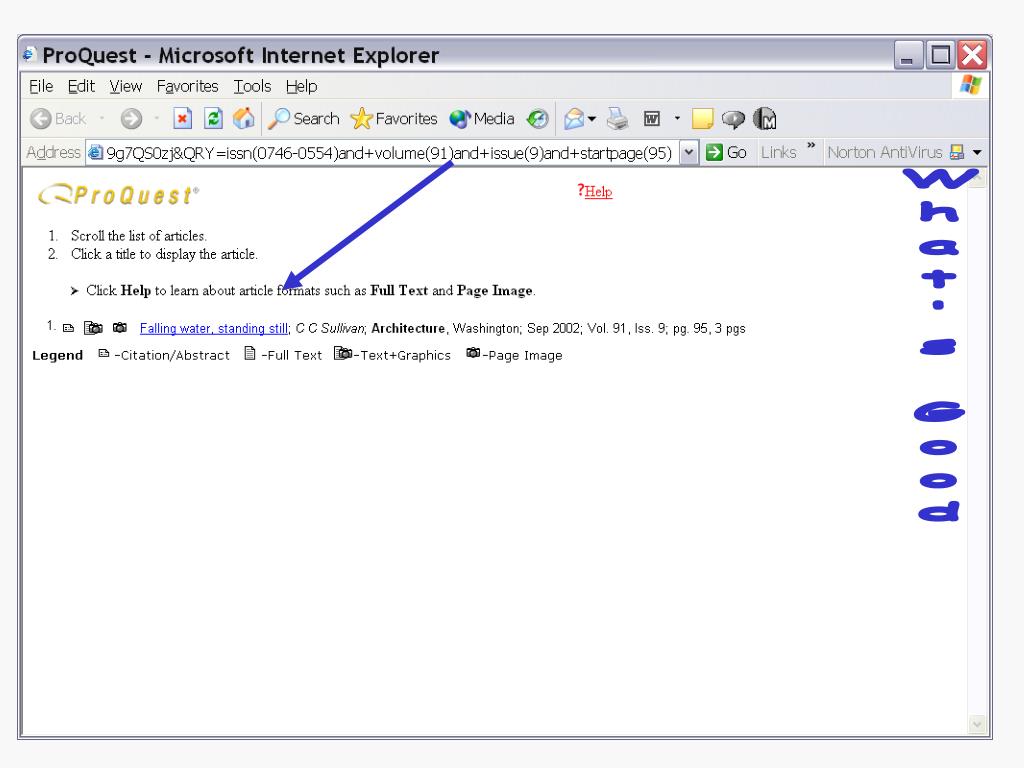Viewport: 1024px width, 768px height.
Task: Expand the Forward history dropdown arrow
Action: click(x=157, y=119)
